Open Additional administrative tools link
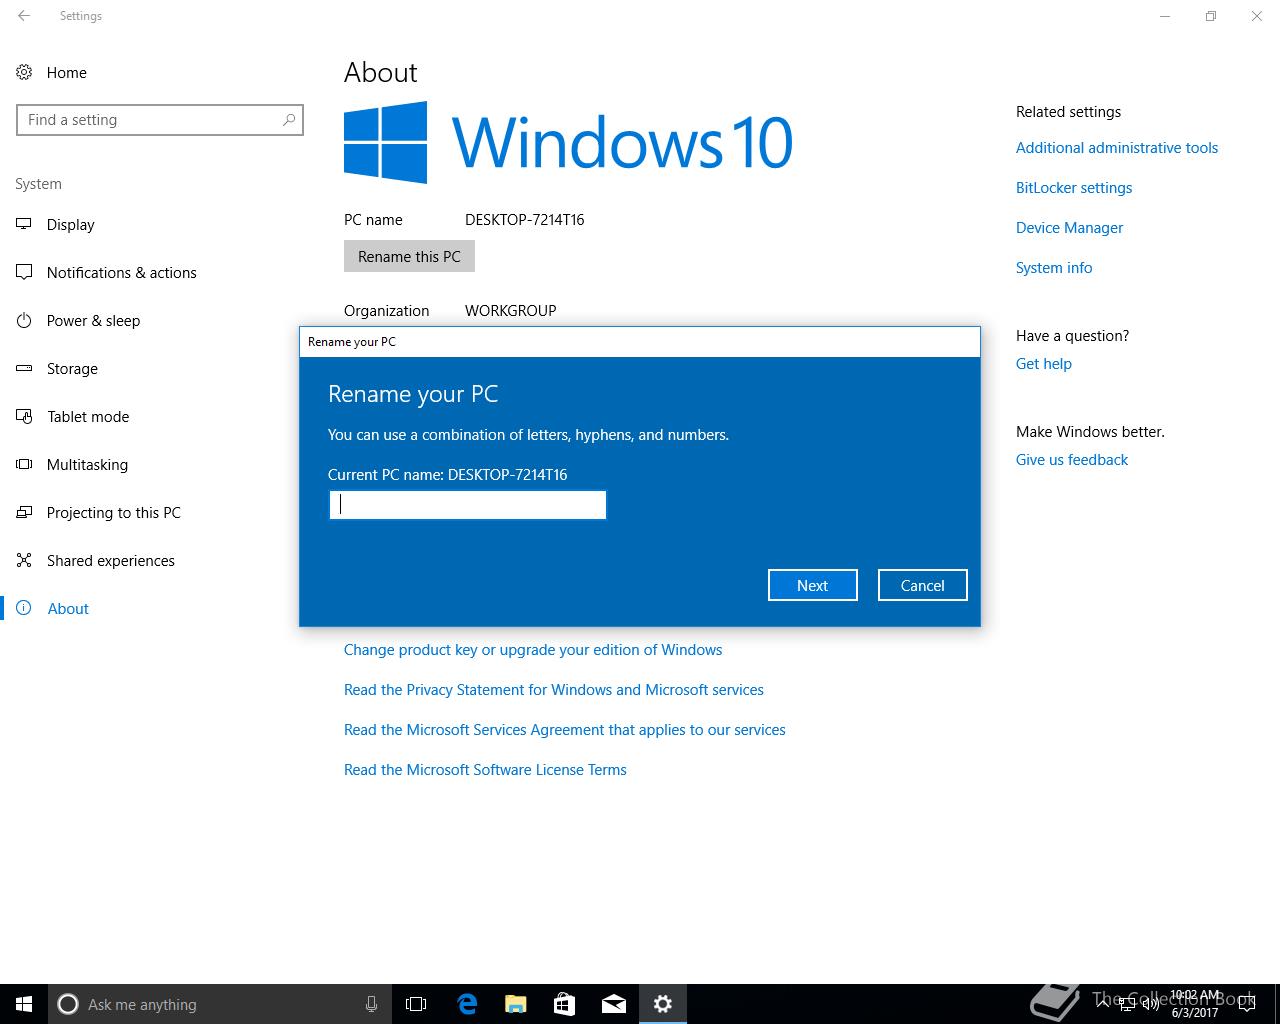 [1117, 147]
